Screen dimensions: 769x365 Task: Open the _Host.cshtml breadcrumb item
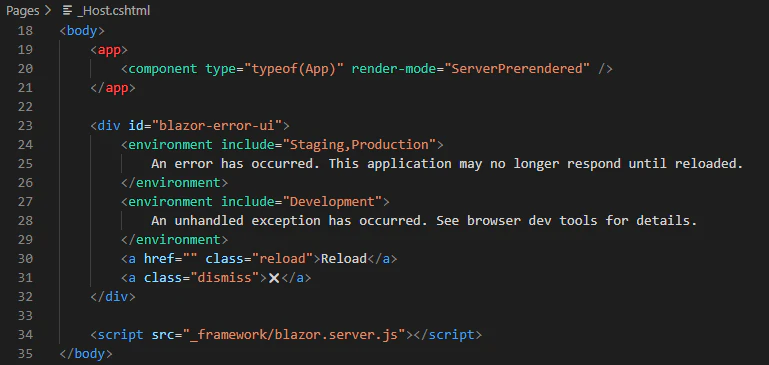point(113,10)
